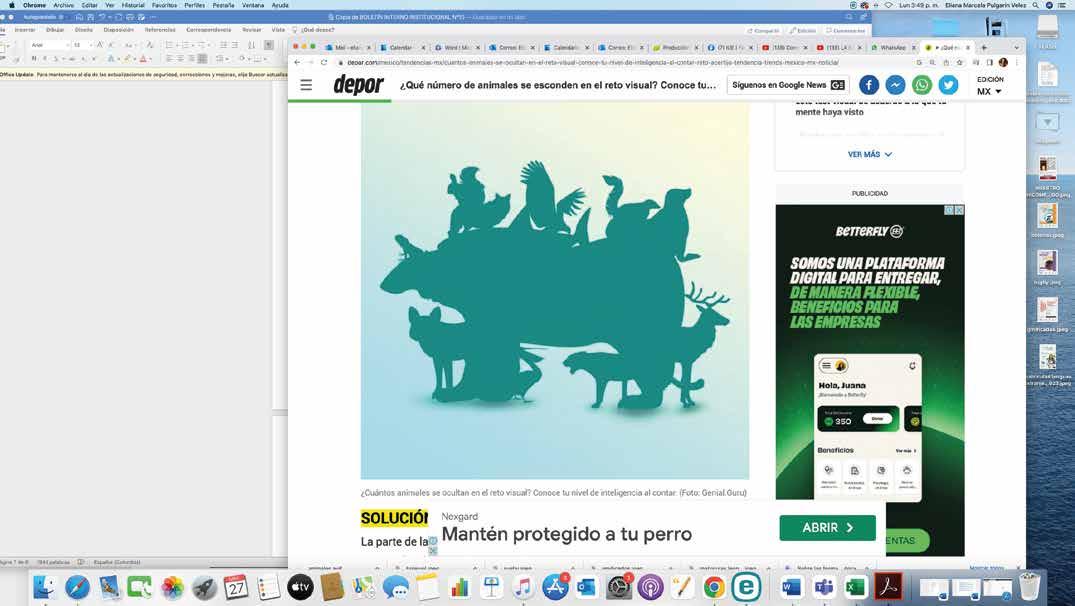This screenshot has width=1075, height=606.
Task: Open Microsoft Word in the Dock
Action: tap(791, 587)
